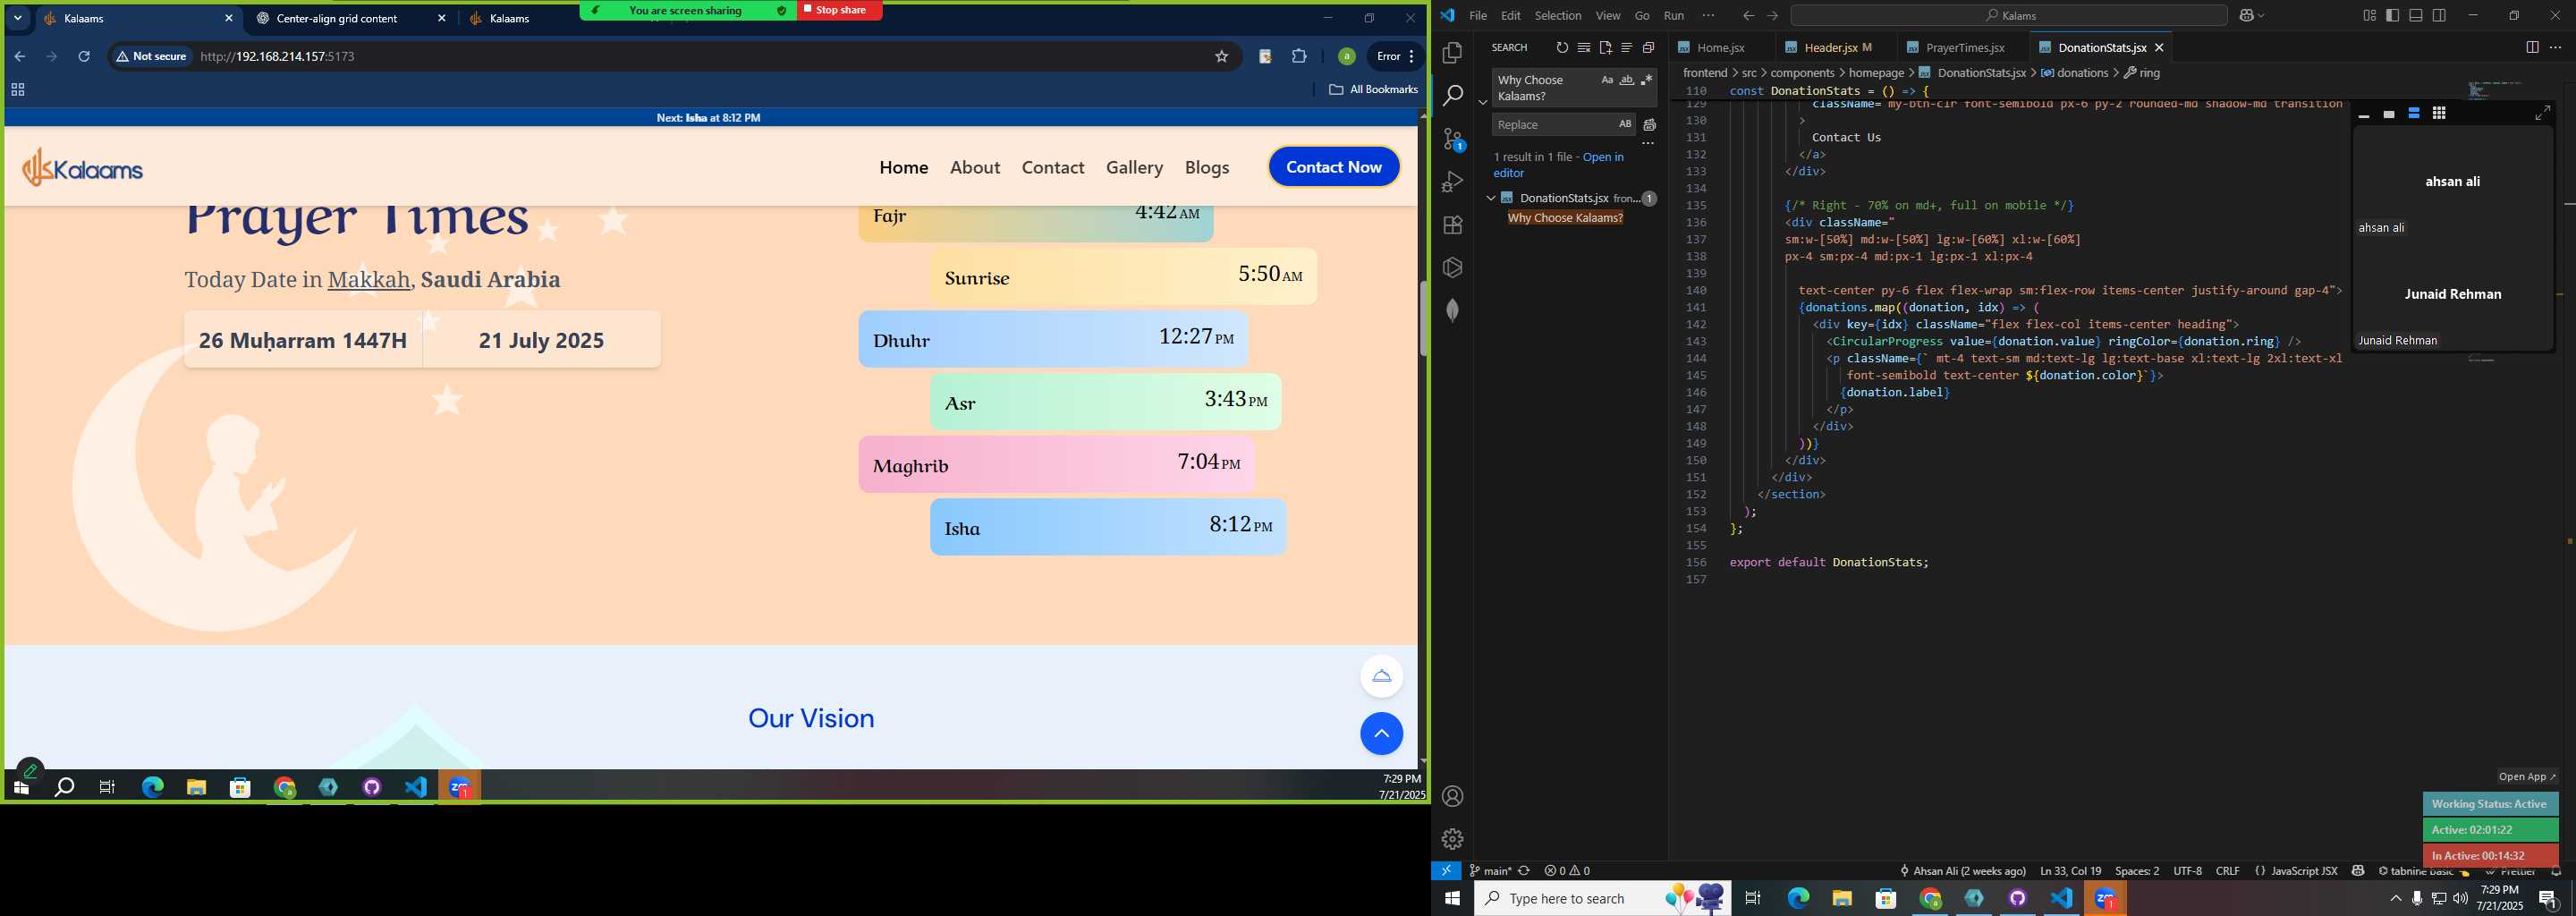Show hidden icons chevron in system tray
Image resolution: width=2576 pixels, height=916 pixels.
point(2395,899)
